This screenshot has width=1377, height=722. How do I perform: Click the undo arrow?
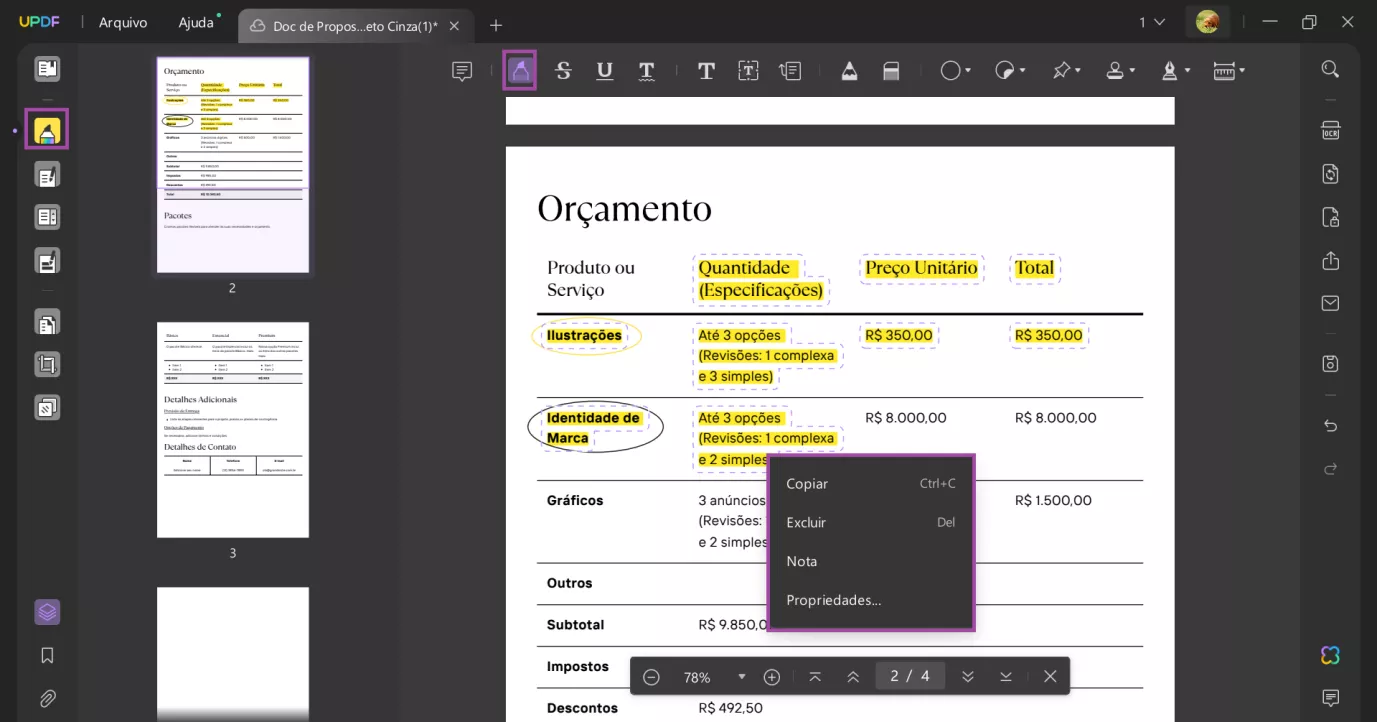1330,426
